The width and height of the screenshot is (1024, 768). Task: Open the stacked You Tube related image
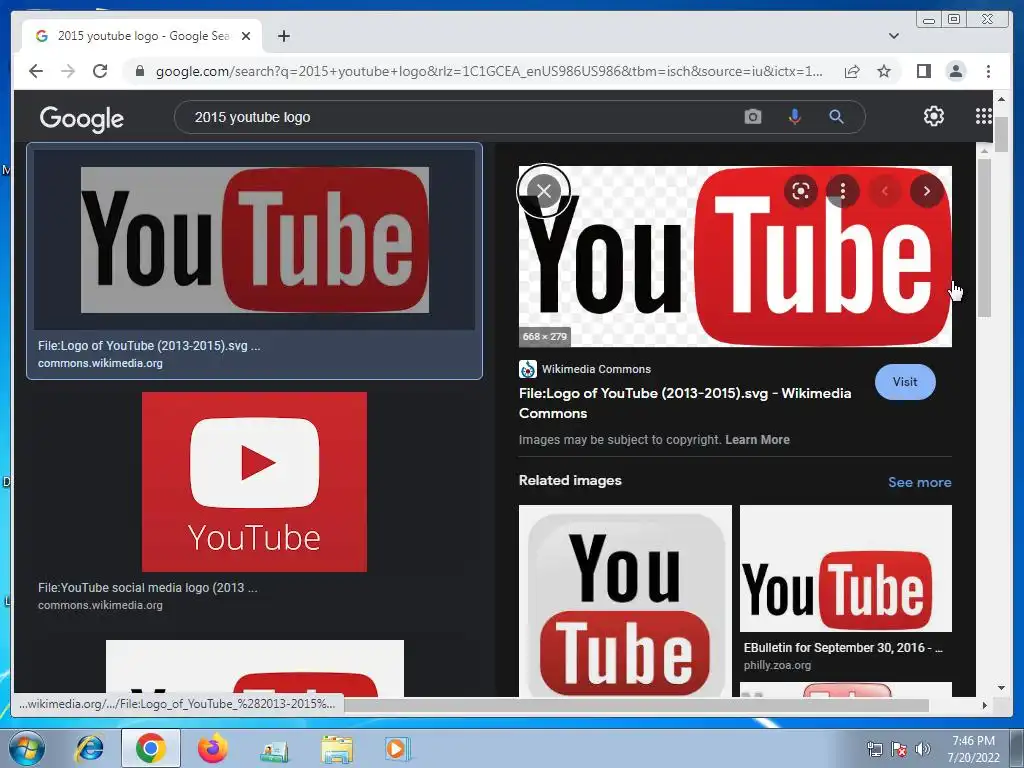[x=625, y=601]
